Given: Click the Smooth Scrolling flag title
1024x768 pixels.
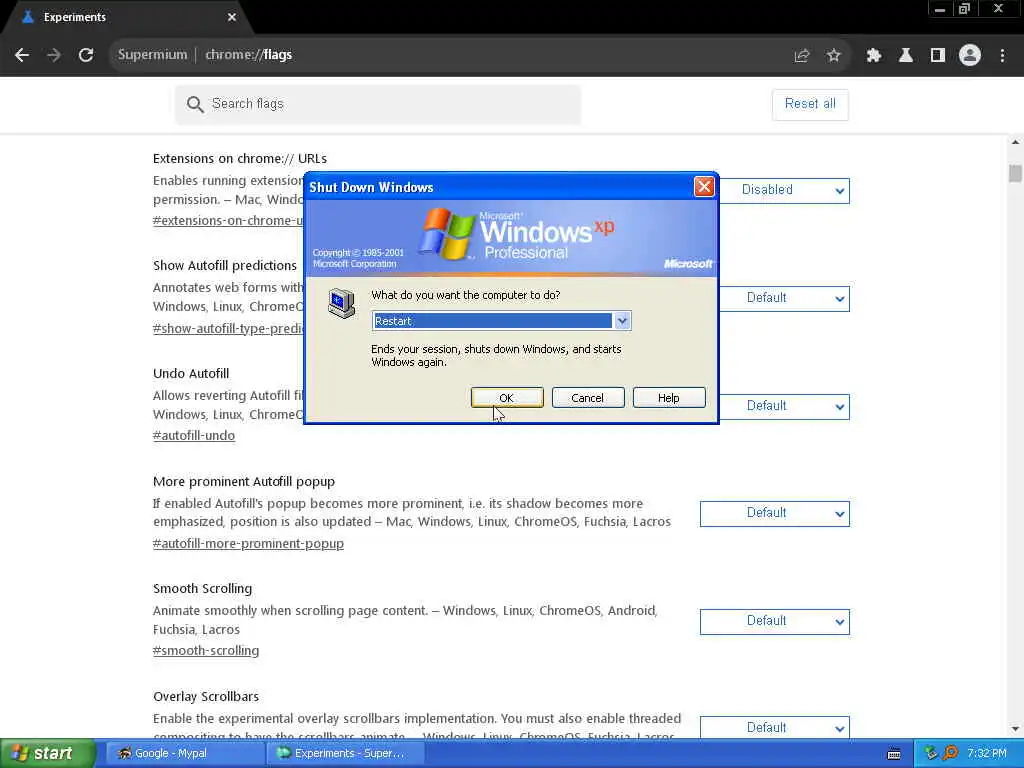Looking at the screenshot, I should (x=202, y=588).
